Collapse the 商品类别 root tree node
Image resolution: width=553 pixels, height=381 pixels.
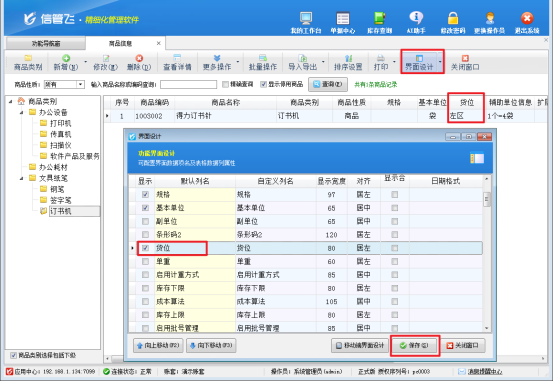(x=11, y=102)
